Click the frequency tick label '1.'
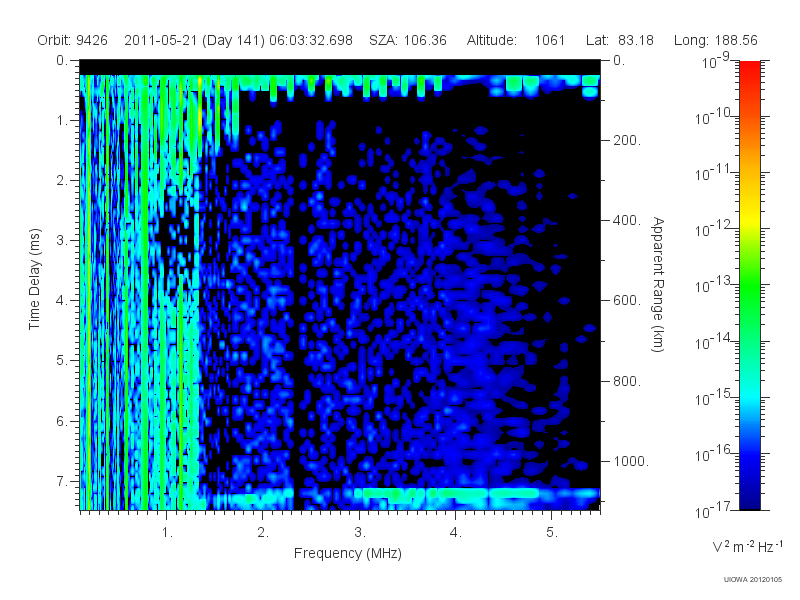 pyautogui.click(x=167, y=533)
